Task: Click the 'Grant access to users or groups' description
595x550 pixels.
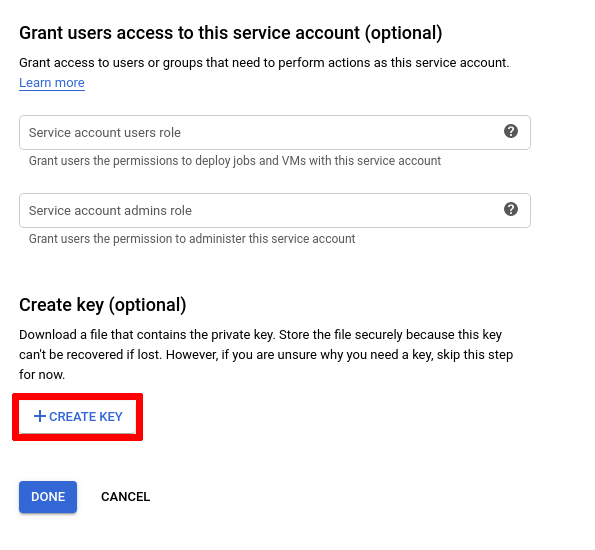Action: pos(264,63)
